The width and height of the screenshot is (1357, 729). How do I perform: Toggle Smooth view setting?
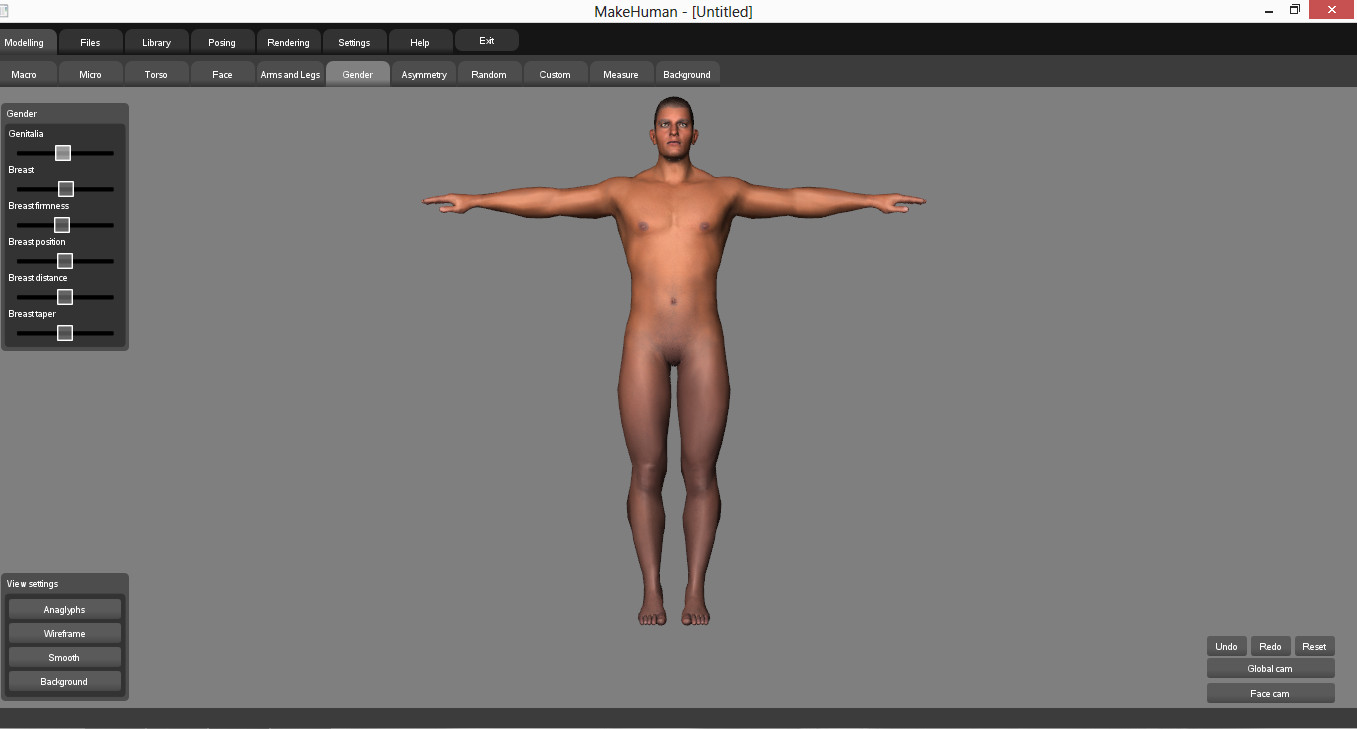click(x=64, y=657)
